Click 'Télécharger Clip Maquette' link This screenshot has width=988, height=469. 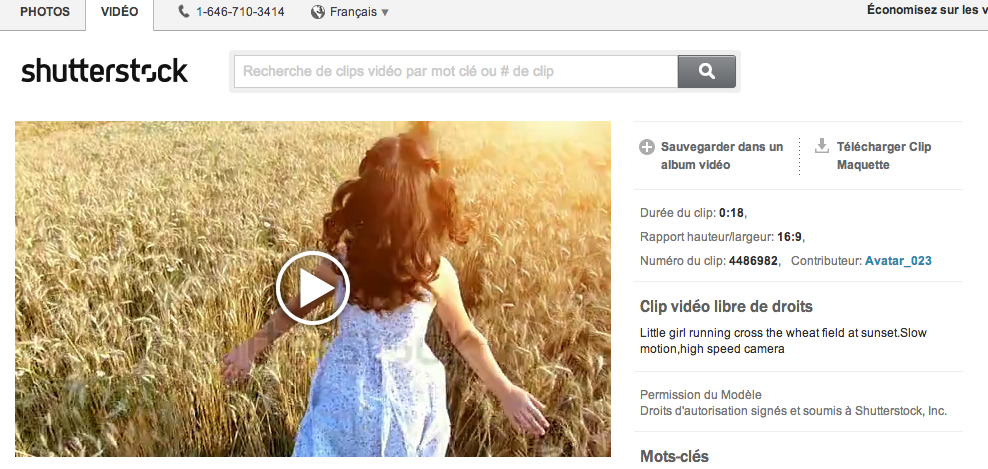point(884,156)
